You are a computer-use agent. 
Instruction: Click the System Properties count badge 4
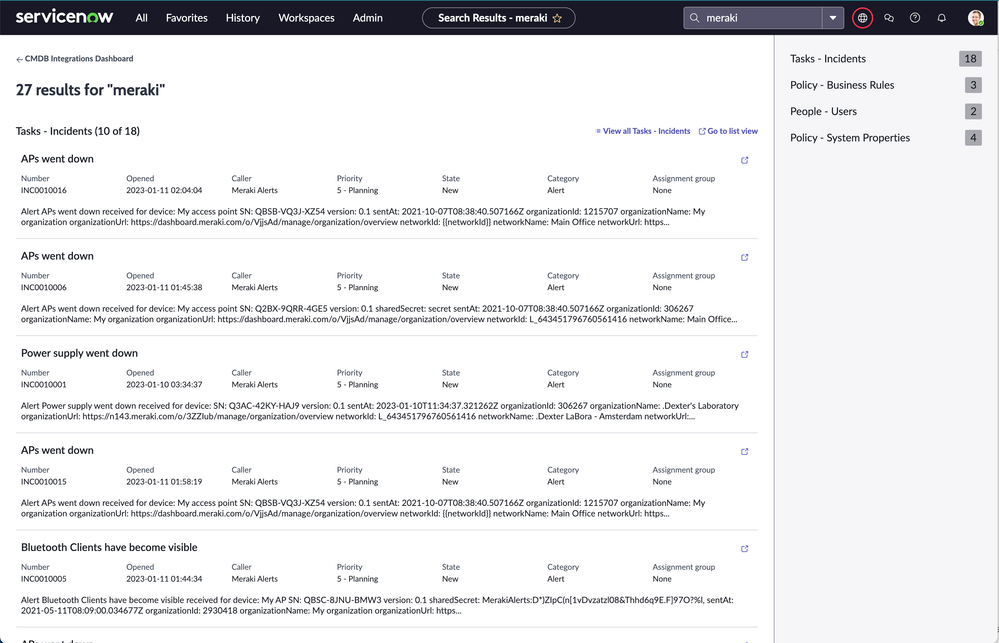[x=973, y=138]
